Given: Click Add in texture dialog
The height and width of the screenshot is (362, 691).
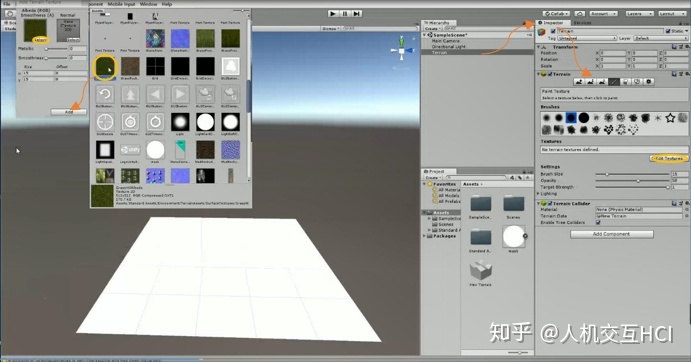Looking at the screenshot, I should coord(69,112).
